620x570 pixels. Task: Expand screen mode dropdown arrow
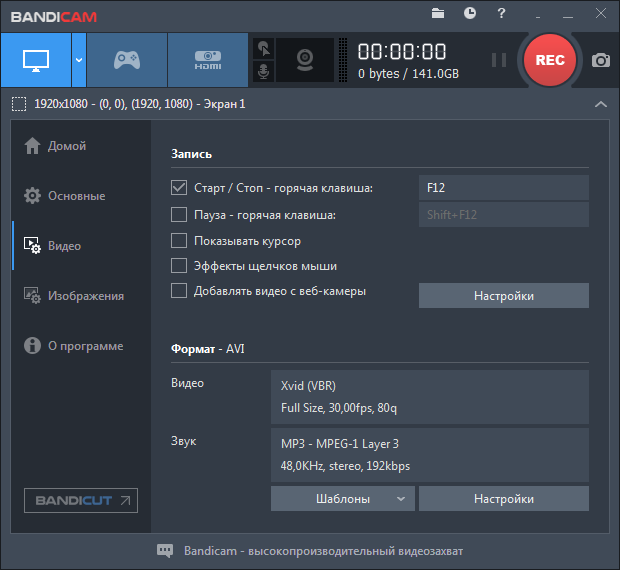(78, 60)
